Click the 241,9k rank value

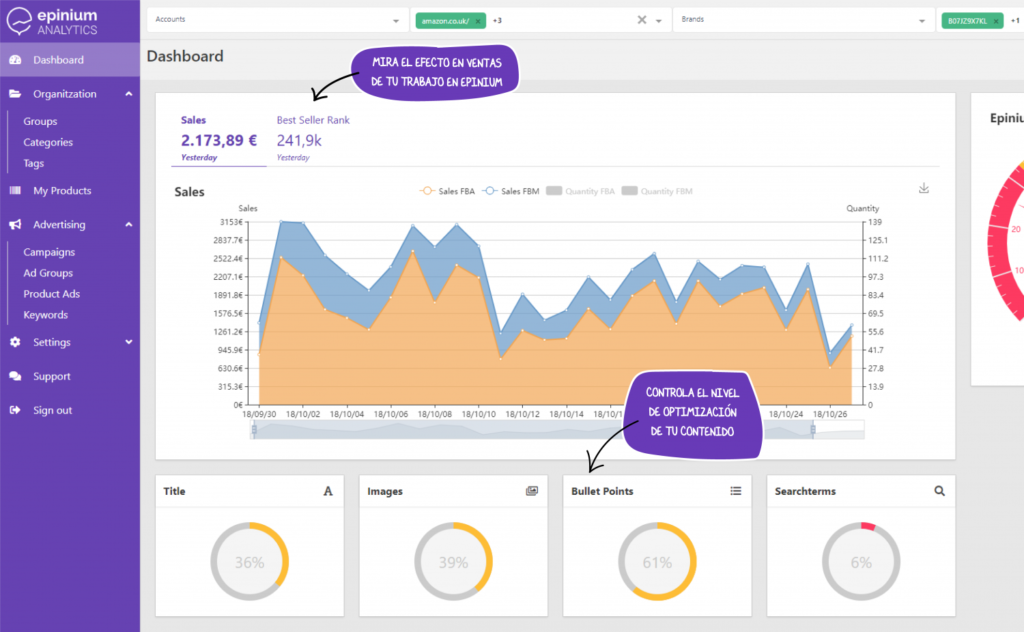point(299,140)
